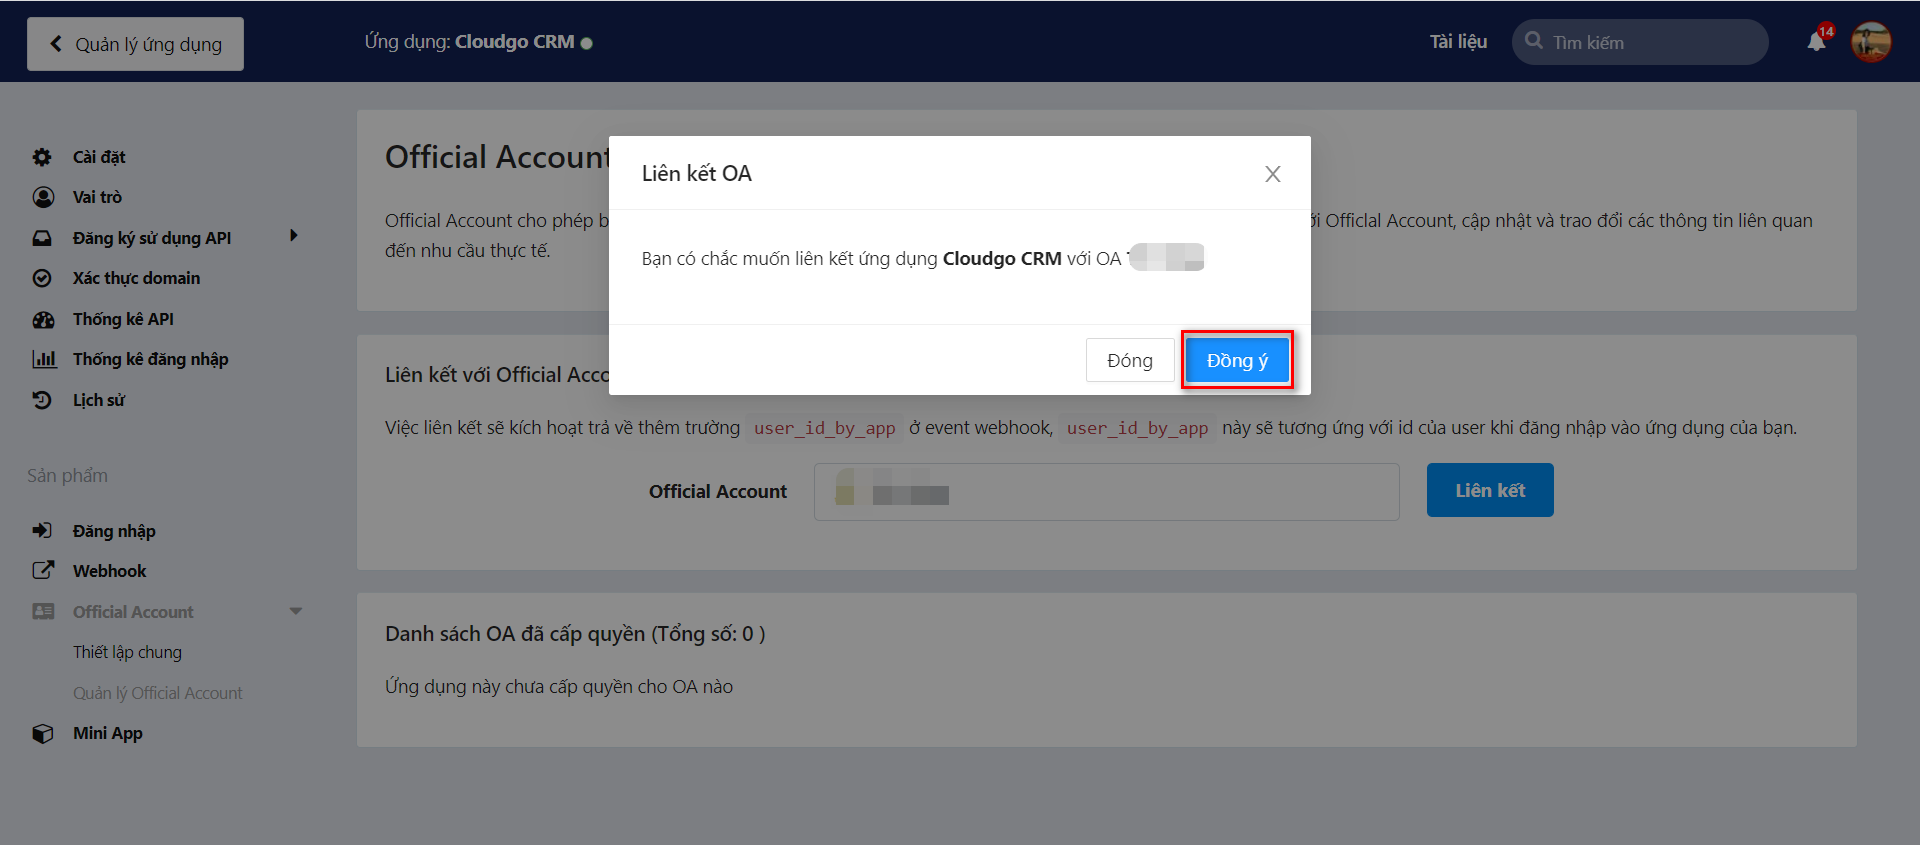Click the Mini App cube icon
This screenshot has width=1920, height=845.
[x=43, y=733]
